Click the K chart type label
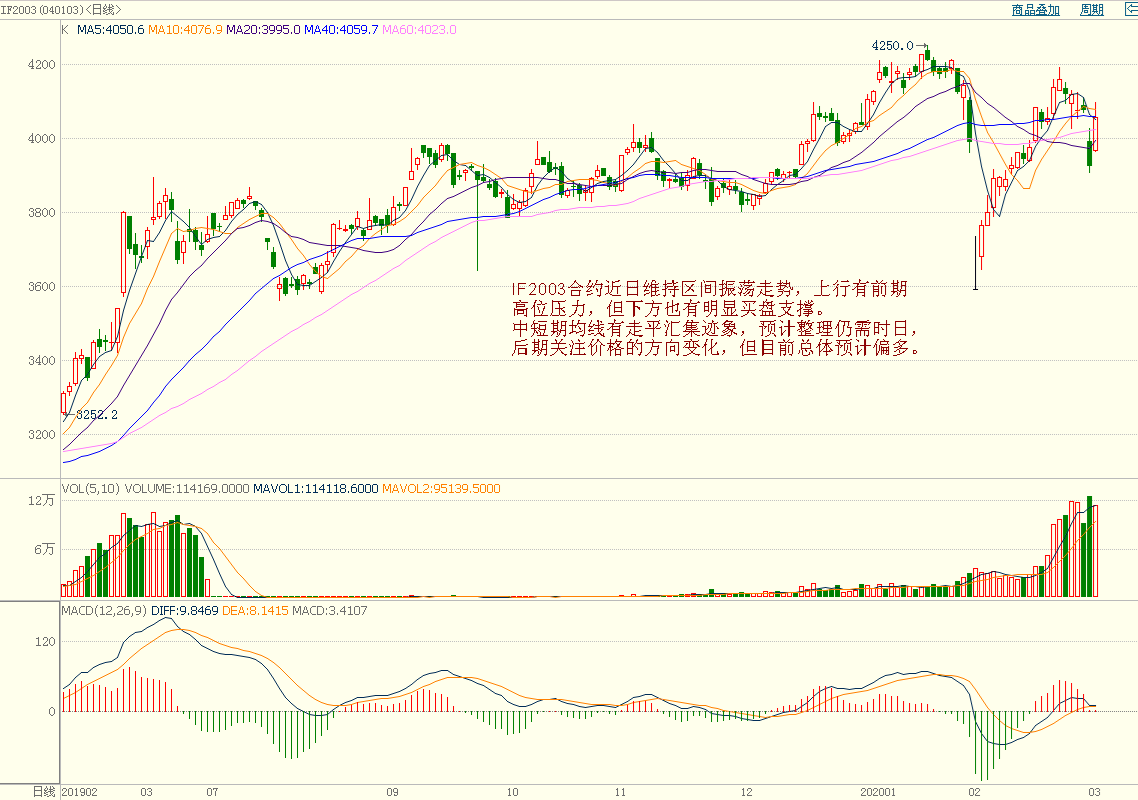This screenshot has width=1138, height=800. pyautogui.click(x=65, y=30)
